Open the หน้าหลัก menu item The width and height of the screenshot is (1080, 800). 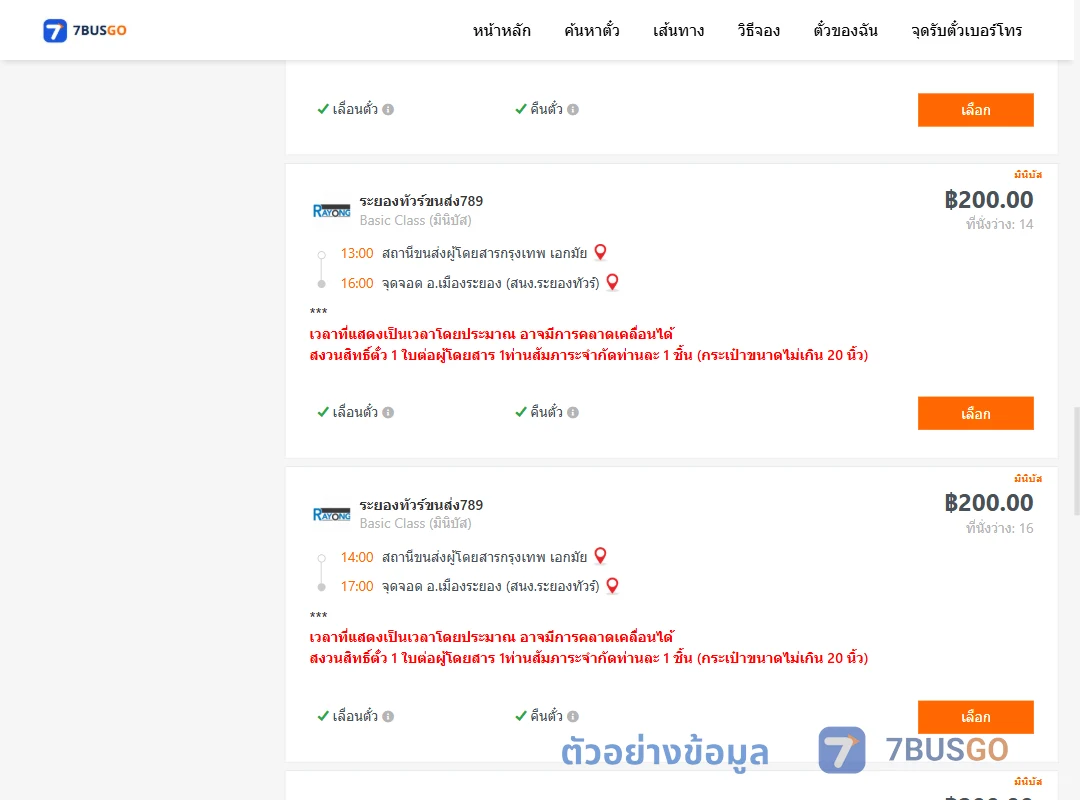501,30
